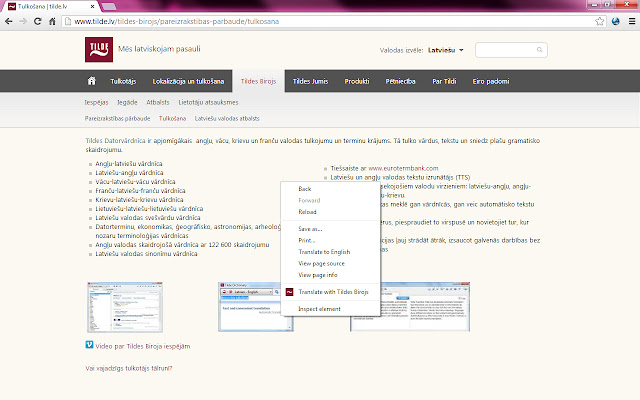640x400 pixels.
Task: Click the browser forward arrow
Action: (x=23, y=21)
